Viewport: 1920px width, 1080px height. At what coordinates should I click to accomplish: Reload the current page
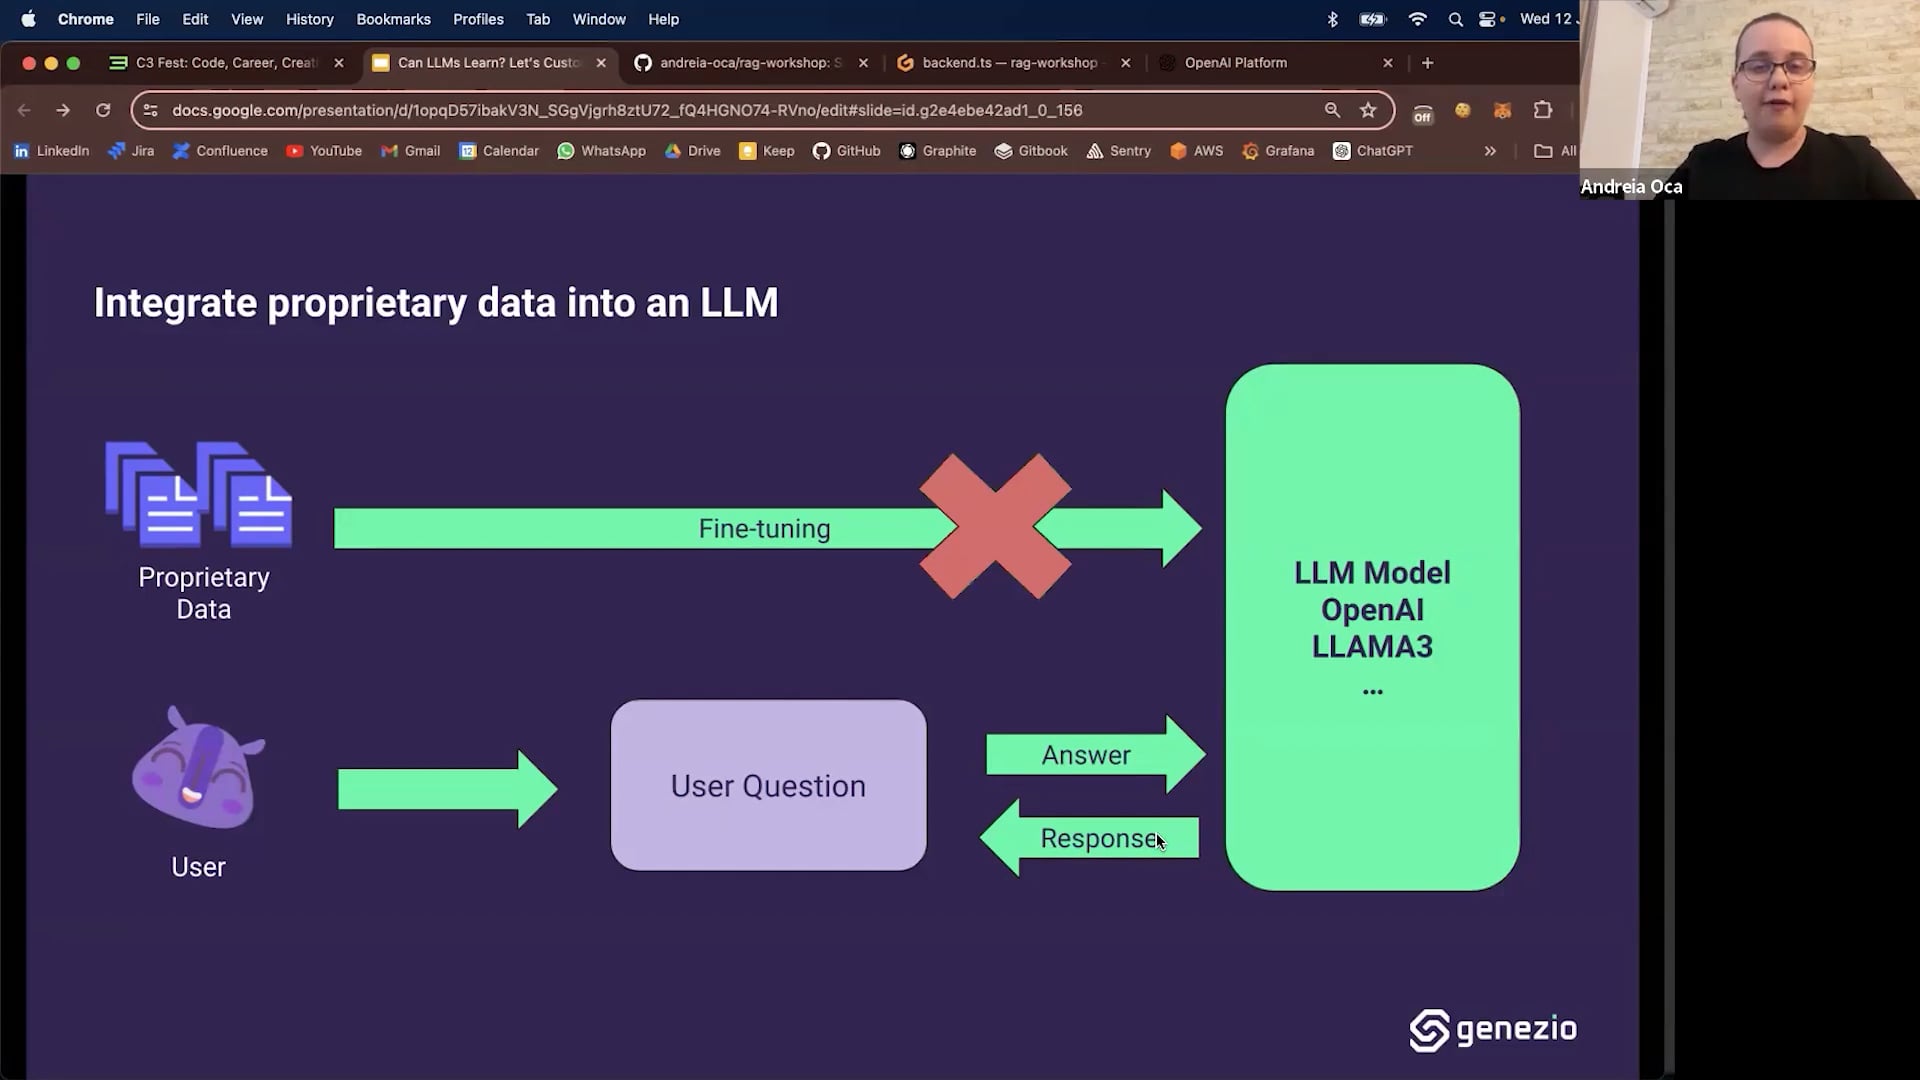pyautogui.click(x=103, y=110)
